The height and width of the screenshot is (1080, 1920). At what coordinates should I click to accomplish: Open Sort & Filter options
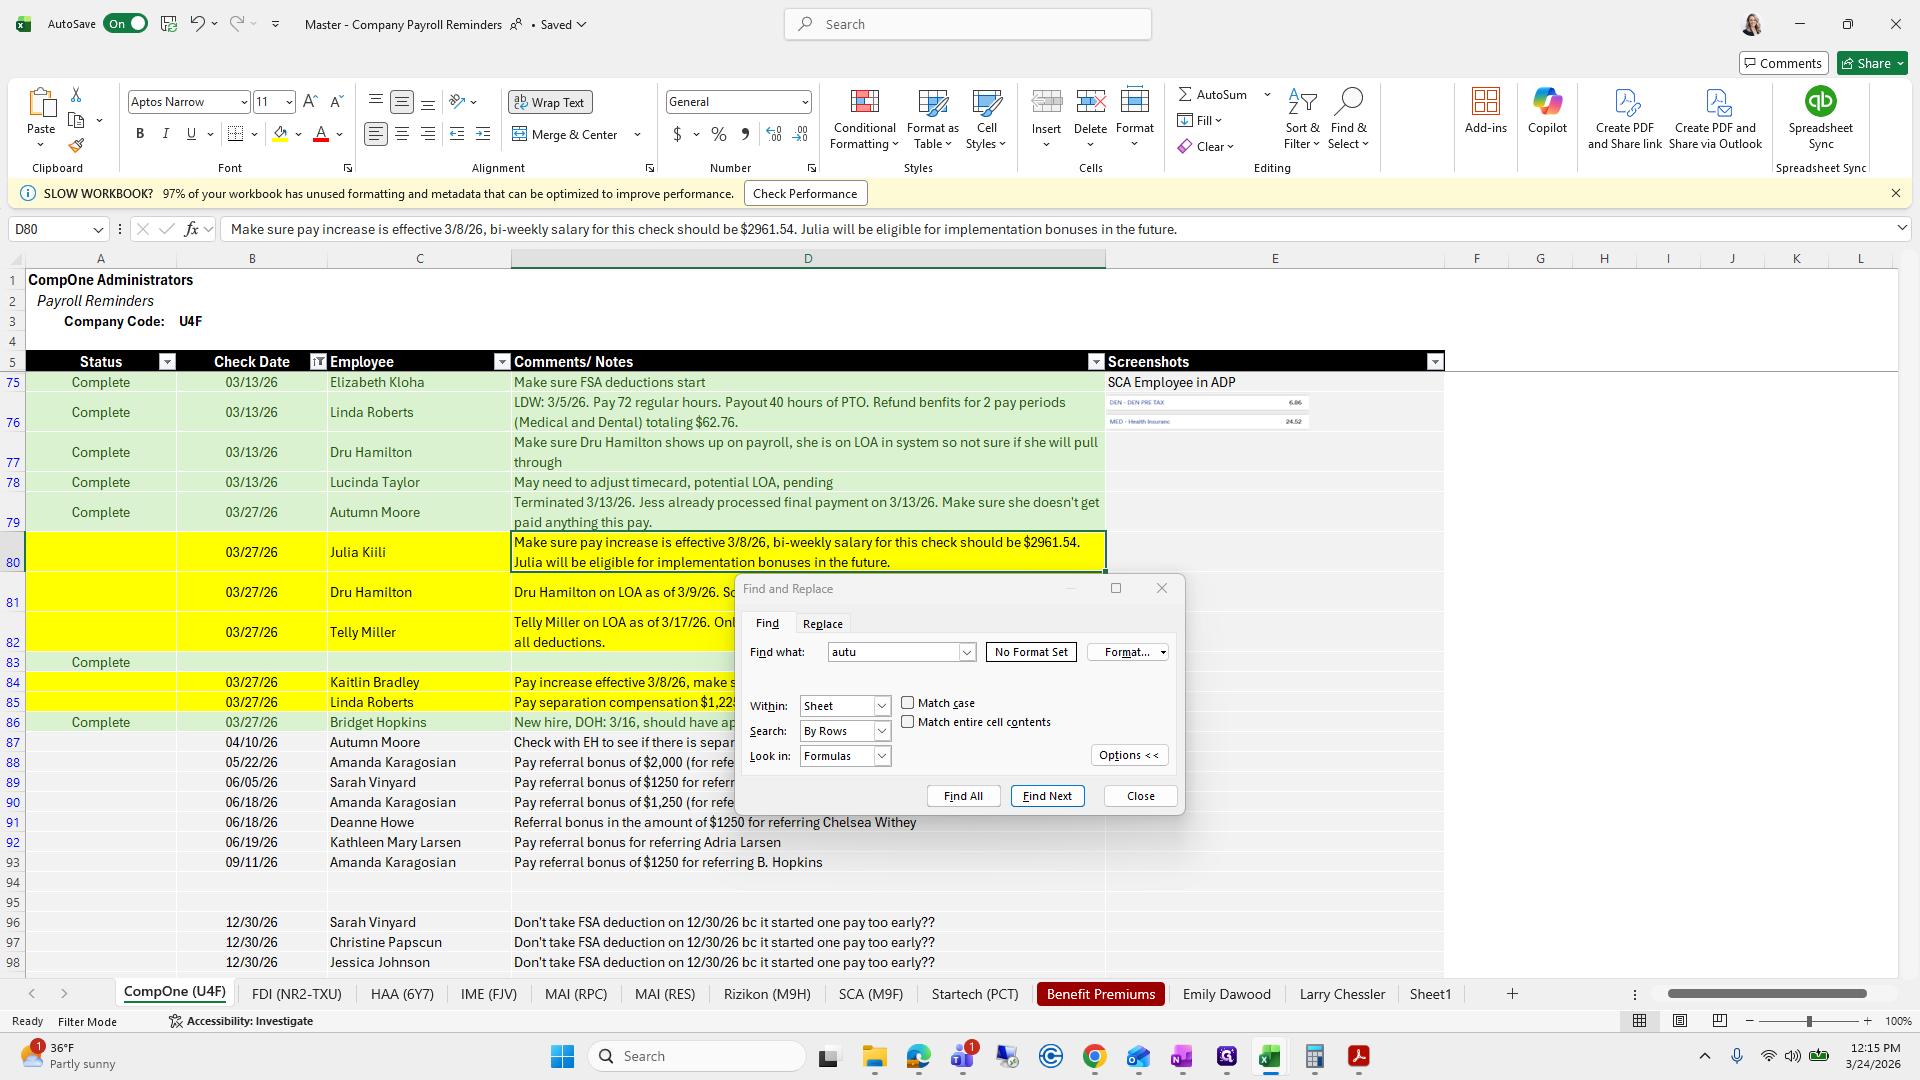[1302, 120]
